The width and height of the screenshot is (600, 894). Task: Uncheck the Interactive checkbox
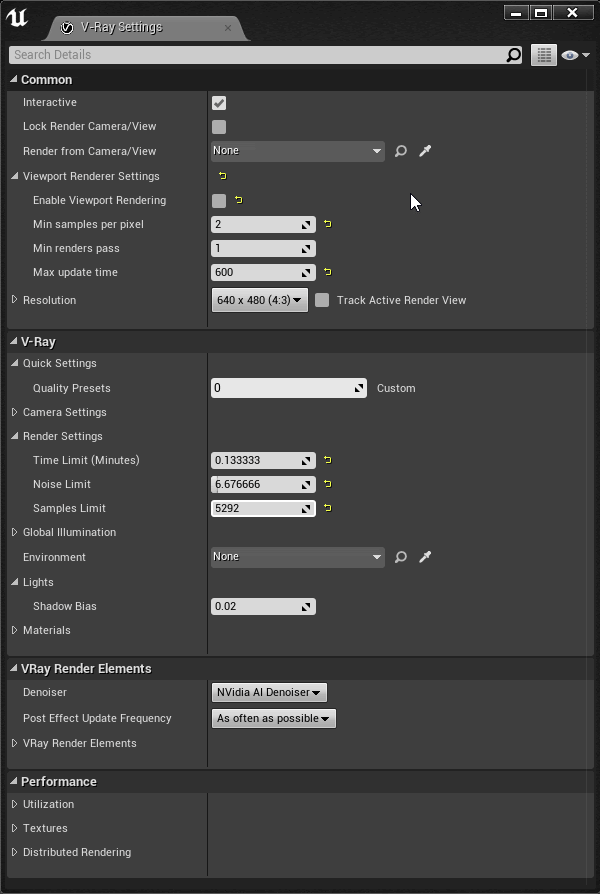(x=219, y=103)
